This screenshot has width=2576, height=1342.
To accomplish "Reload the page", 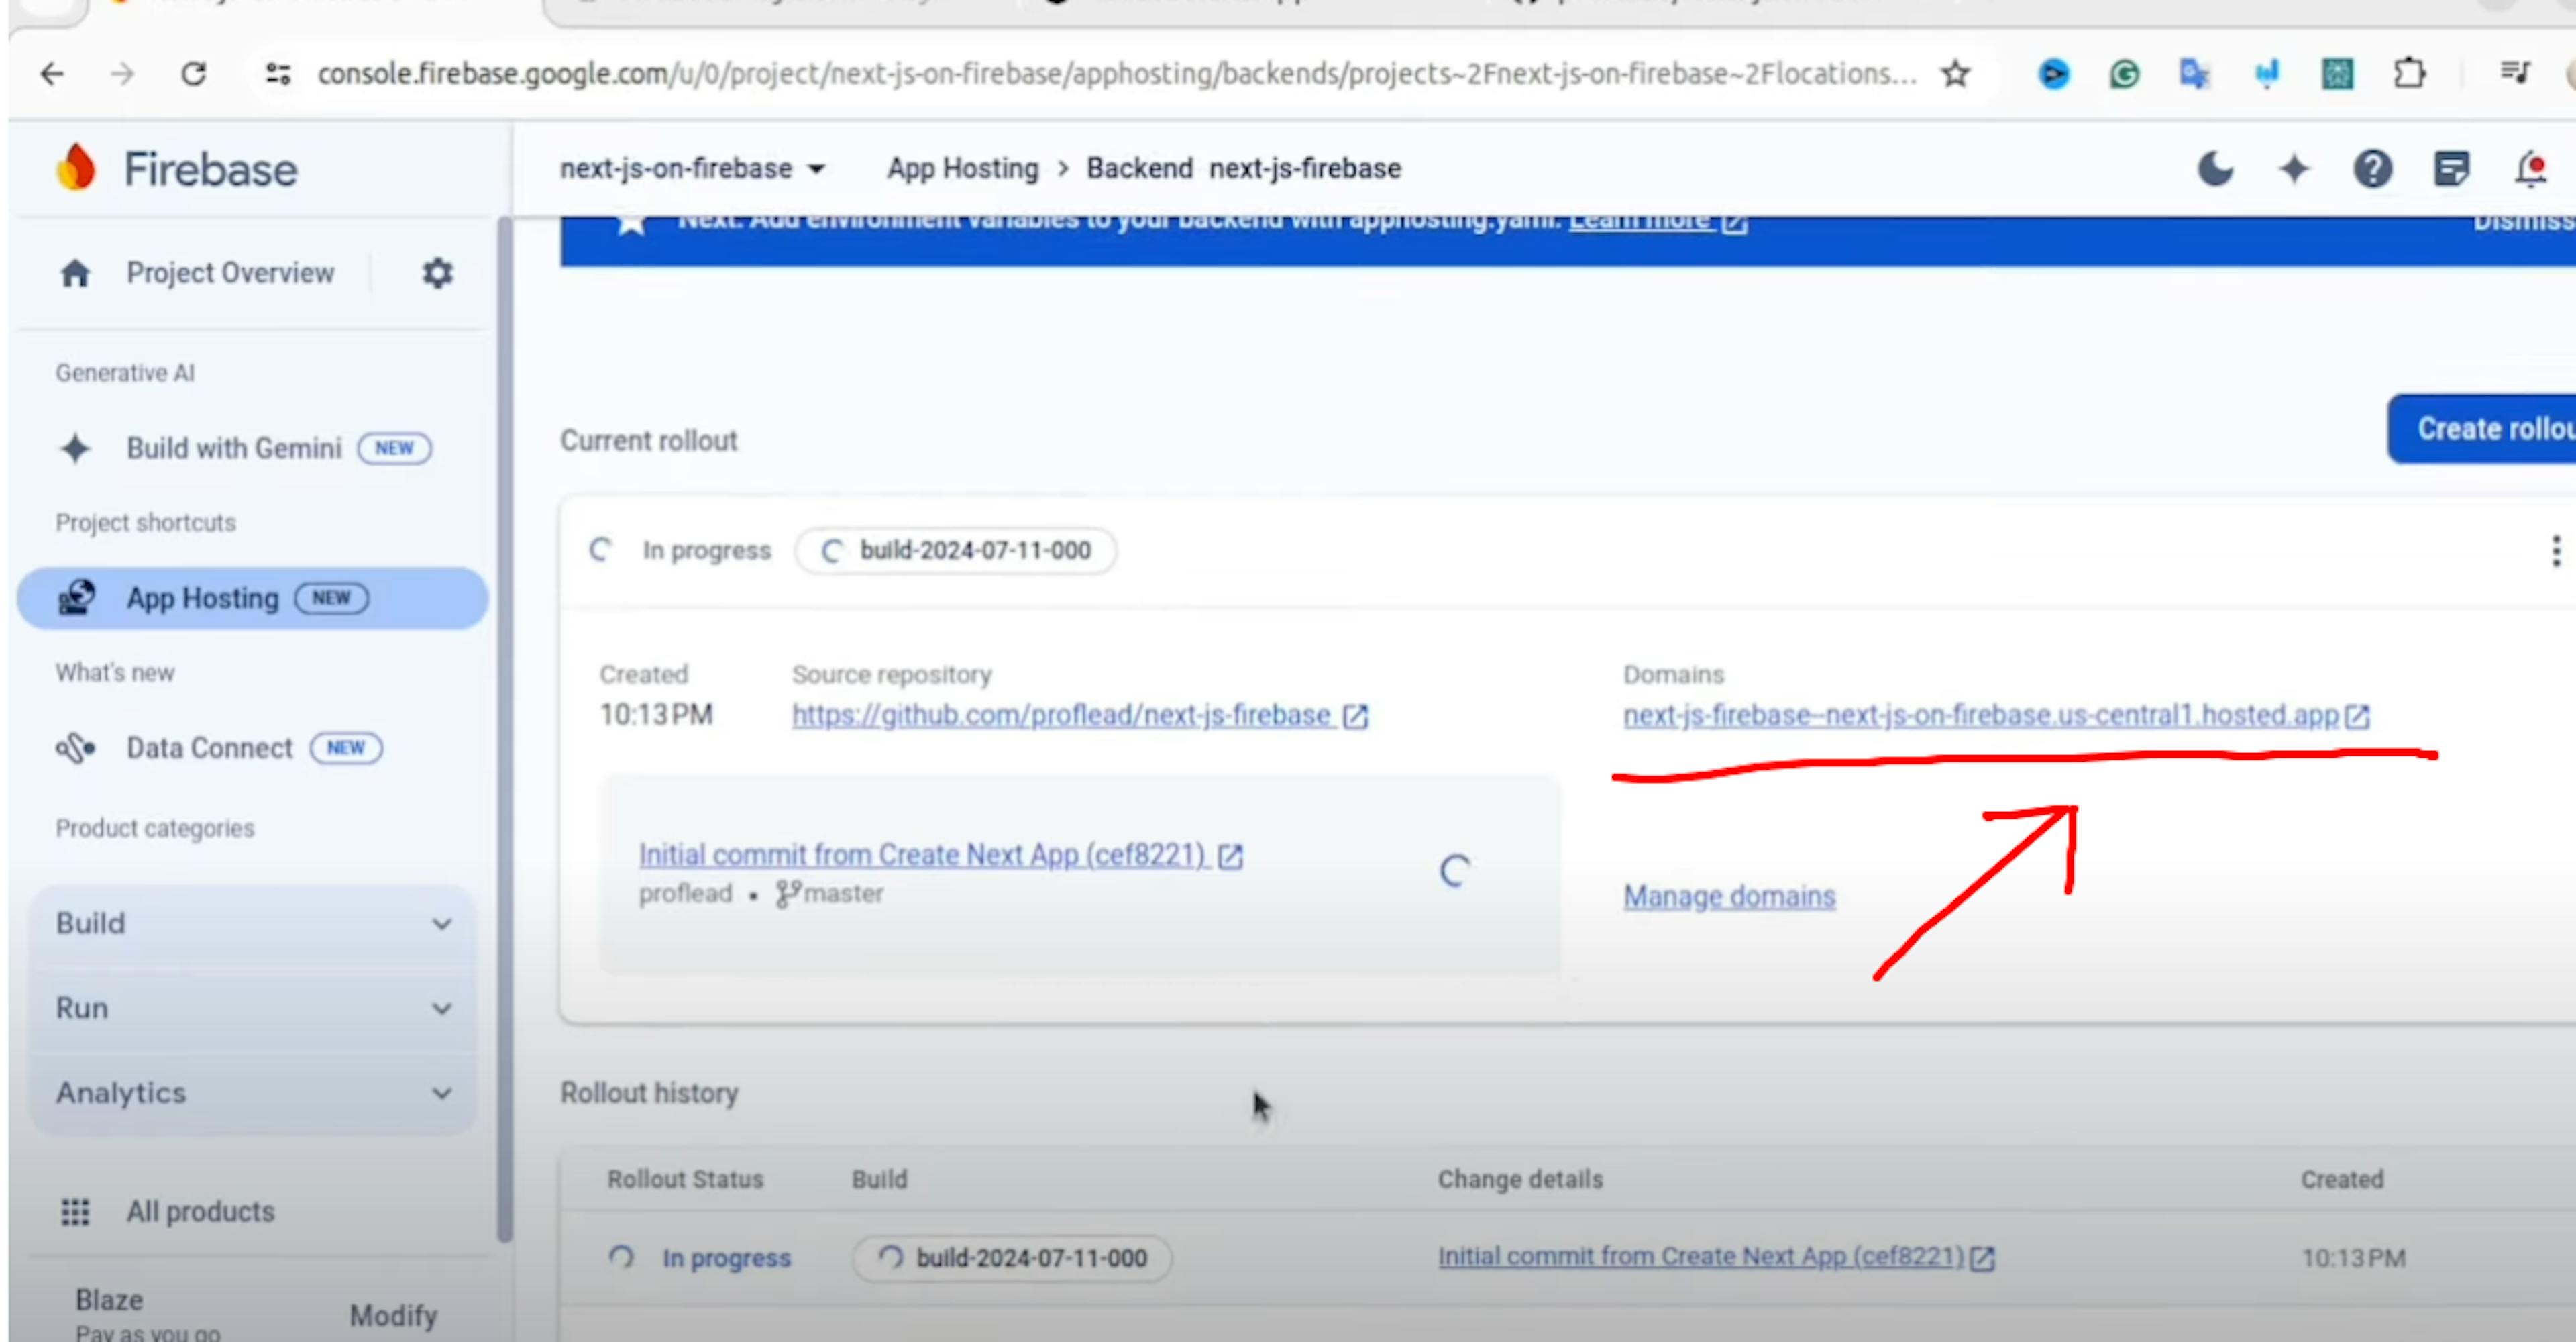I will (194, 73).
